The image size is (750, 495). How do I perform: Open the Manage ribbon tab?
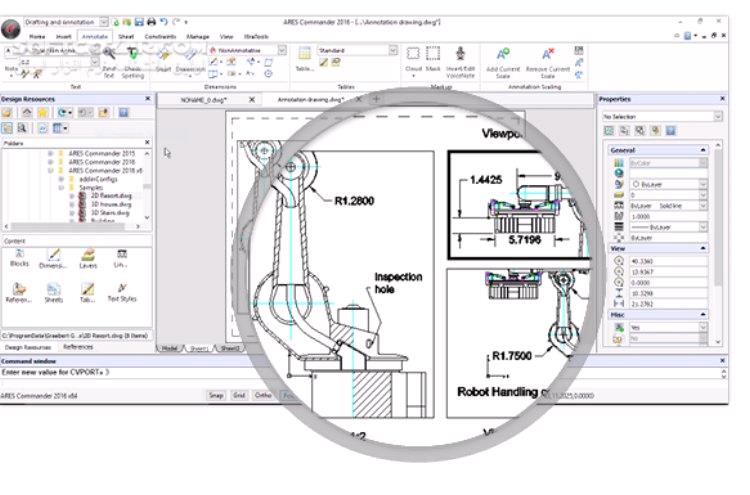[x=198, y=36]
